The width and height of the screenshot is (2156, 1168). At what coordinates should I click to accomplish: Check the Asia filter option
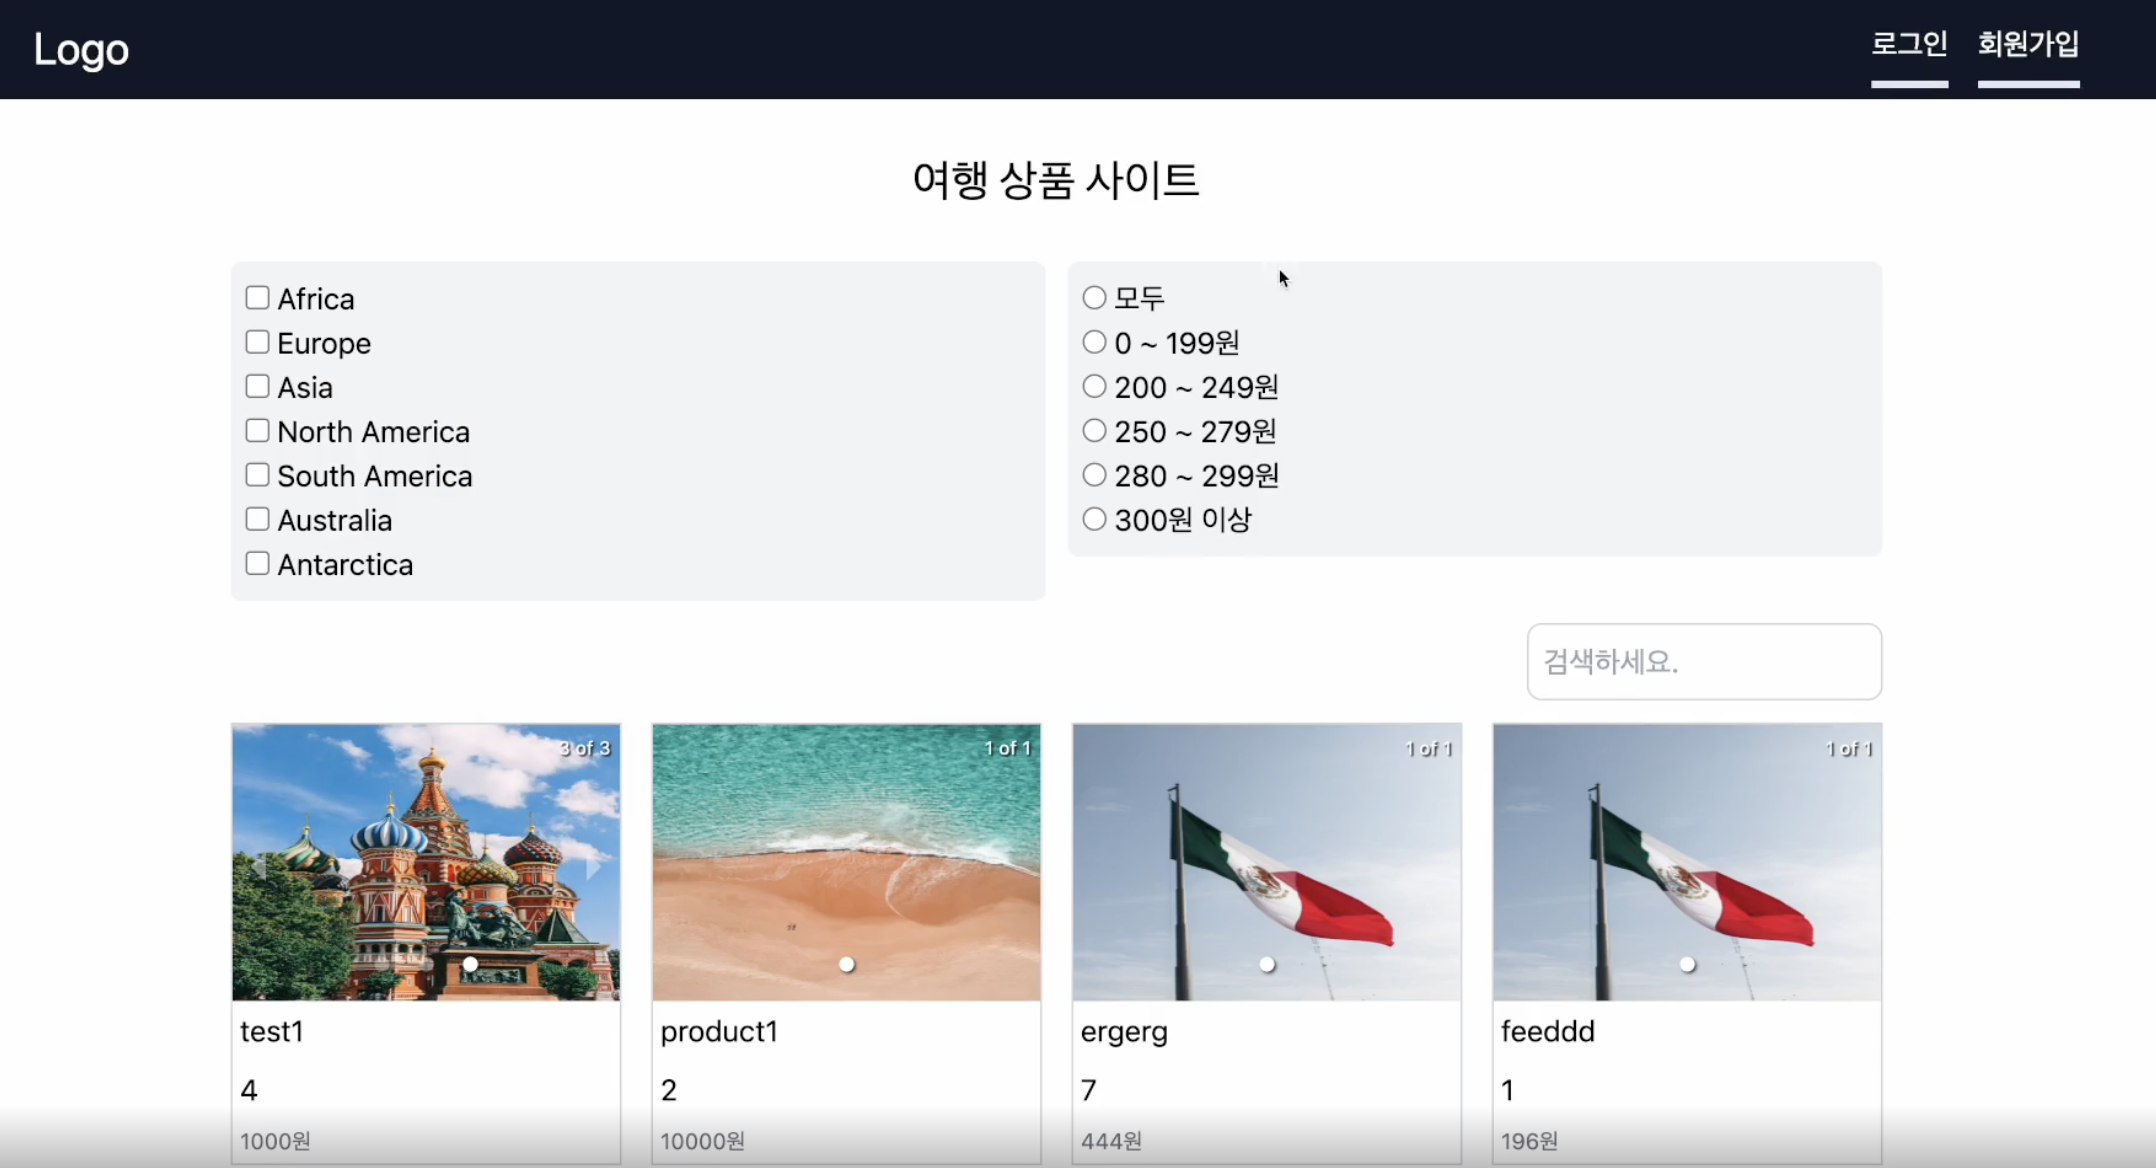257,386
